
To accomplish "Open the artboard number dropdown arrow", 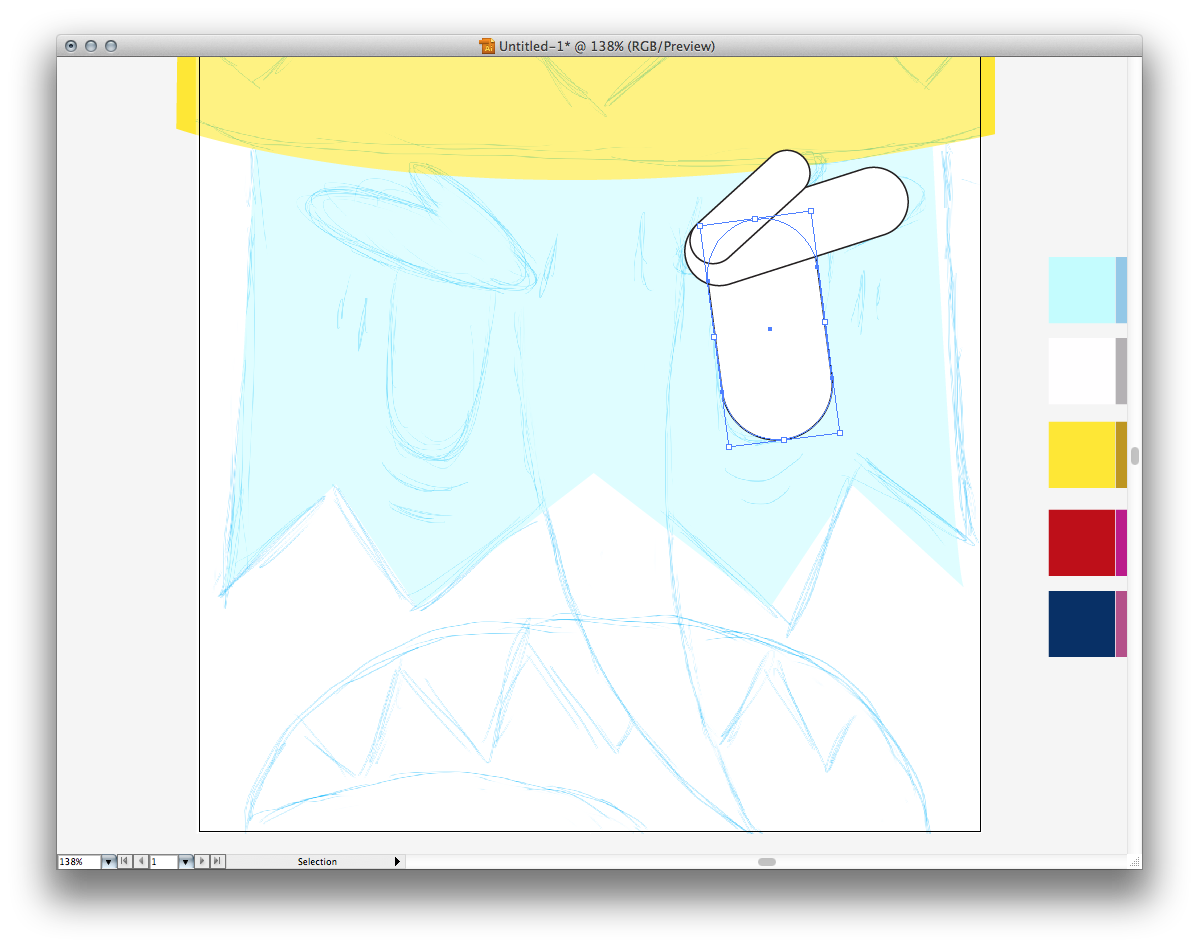I will coord(185,861).
